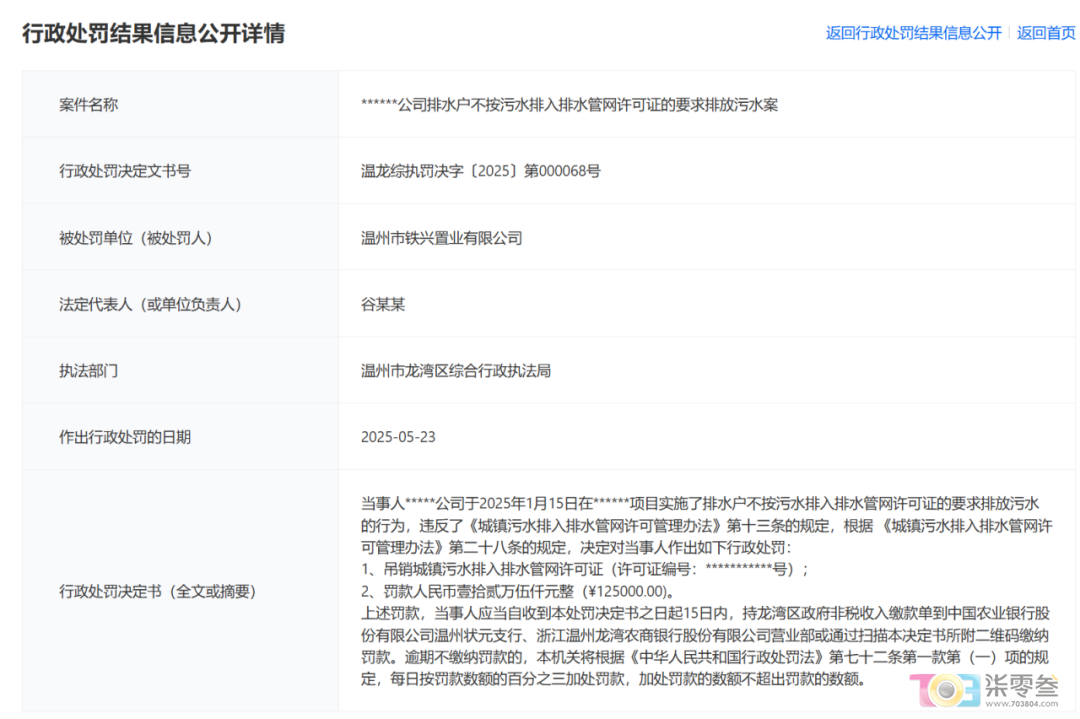Select company name 温州市铁兴置业有限公司
Viewport: 1080px width, 719px height.
pyautogui.click(x=442, y=238)
